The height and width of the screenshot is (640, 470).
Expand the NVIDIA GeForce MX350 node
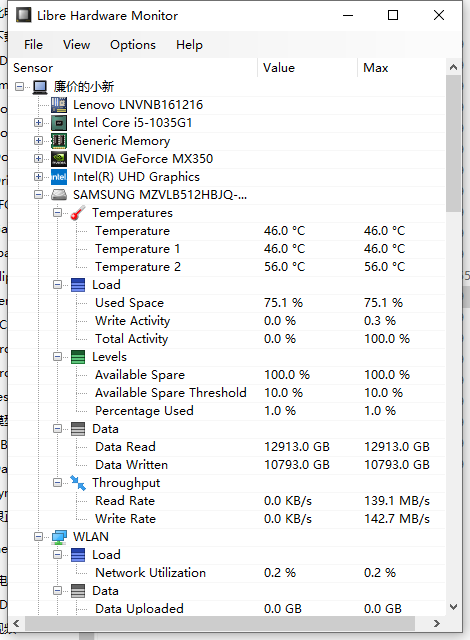click(38, 158)
